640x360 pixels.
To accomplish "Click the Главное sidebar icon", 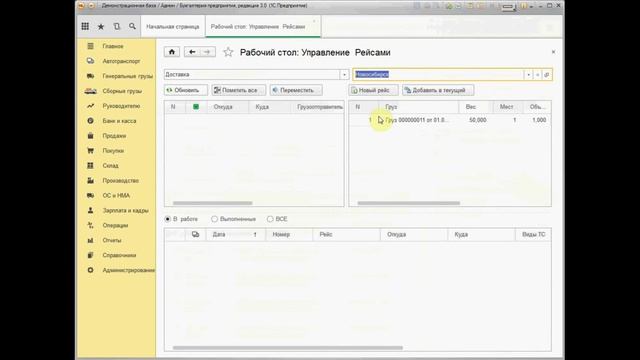I will click(91, 46).
